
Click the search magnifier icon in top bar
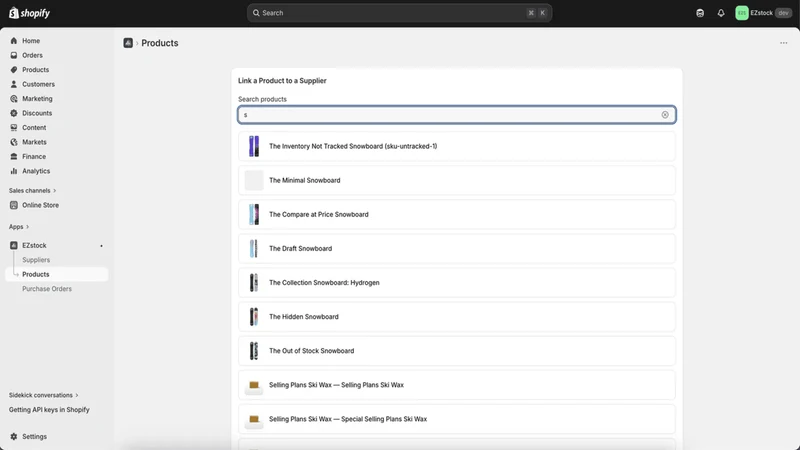[x=256, y=13]
